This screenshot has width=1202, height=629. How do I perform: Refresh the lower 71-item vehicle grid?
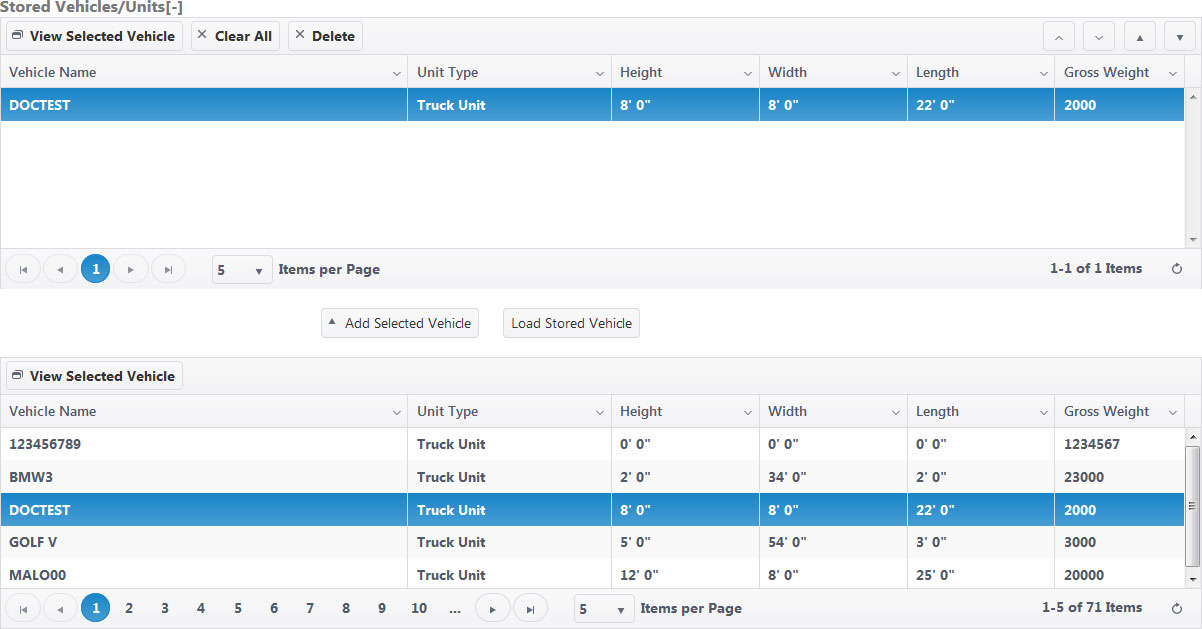click(1176, 608)
